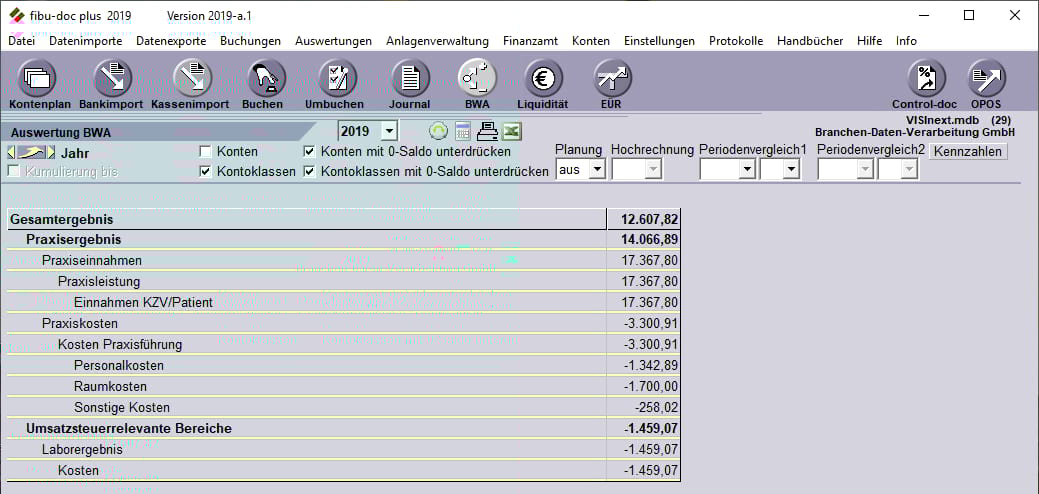The image size is (1039, 494).
Task: Toggle Kontoklassen mit 0-Saldo unterdrücken
Action: click(x=309, y=172)
